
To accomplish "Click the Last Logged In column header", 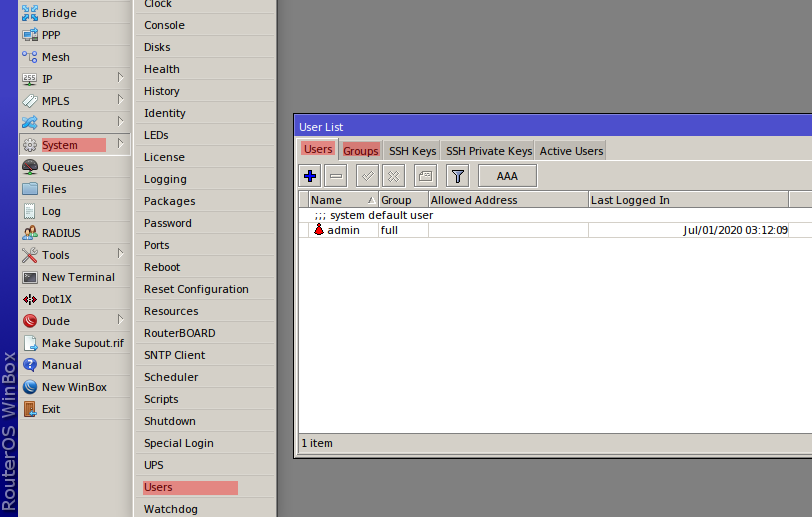I will click(x=688, y=200).
